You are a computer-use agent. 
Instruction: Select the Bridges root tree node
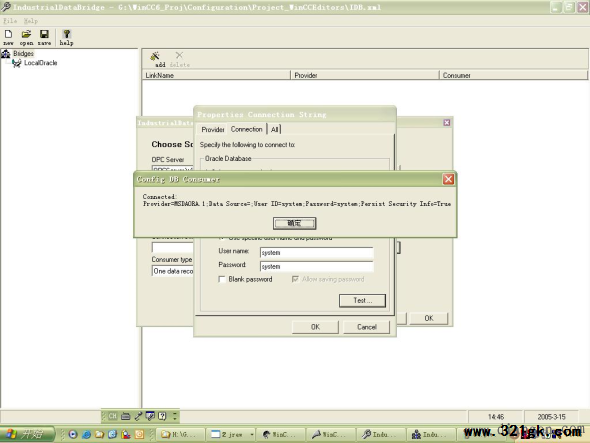tap(23, 53)
